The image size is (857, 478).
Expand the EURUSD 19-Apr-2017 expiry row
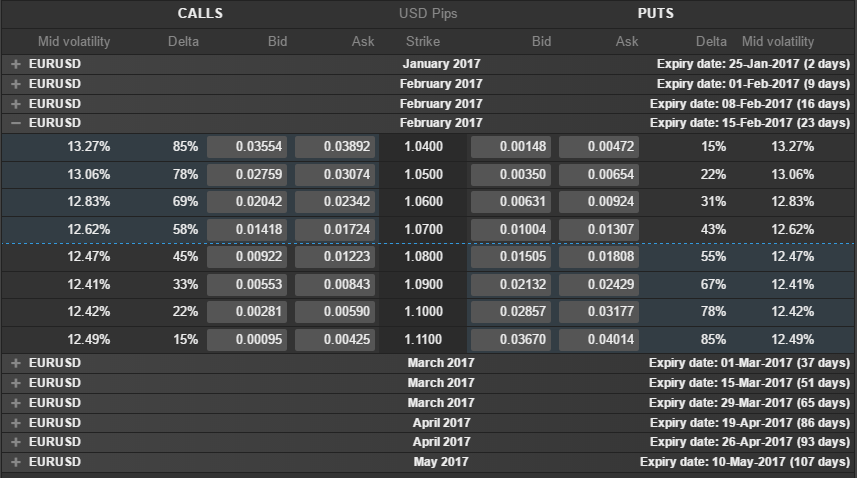[15, 423]
